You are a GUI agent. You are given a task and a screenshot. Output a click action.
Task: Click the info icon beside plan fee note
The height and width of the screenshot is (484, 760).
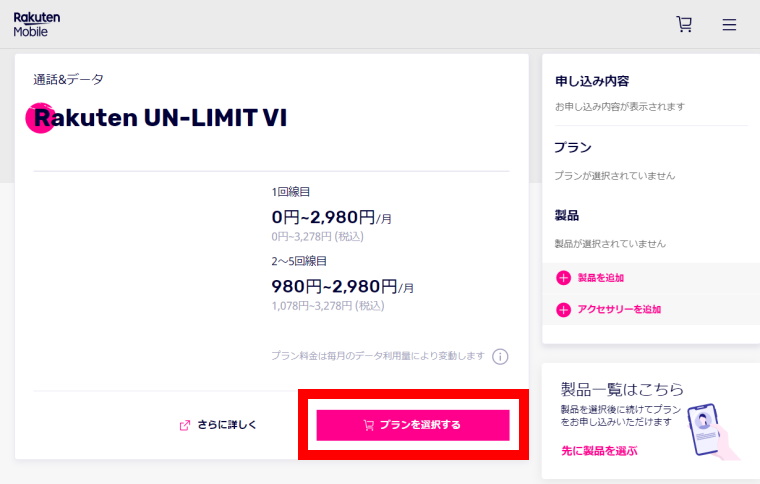pos(501,356)
